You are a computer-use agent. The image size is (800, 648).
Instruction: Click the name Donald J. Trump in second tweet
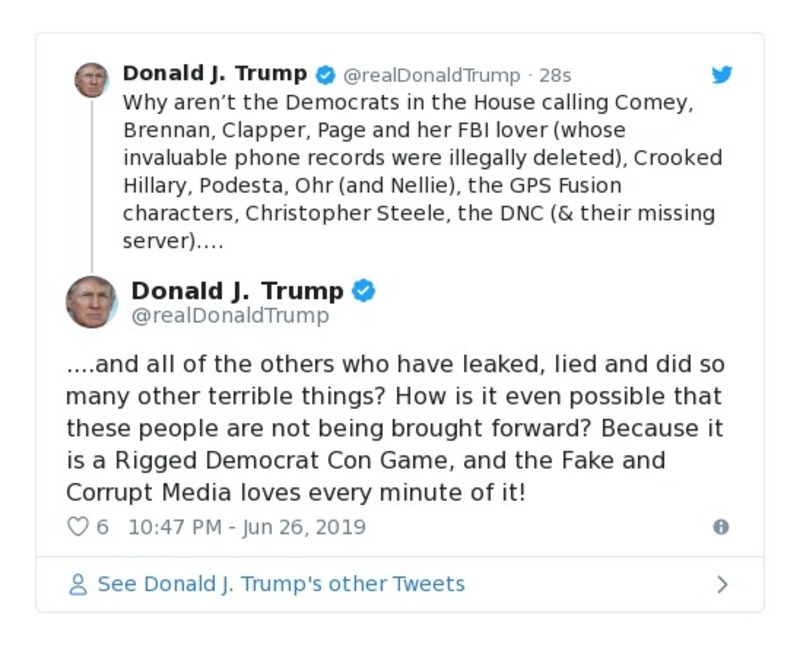click(x=238, y=290)
